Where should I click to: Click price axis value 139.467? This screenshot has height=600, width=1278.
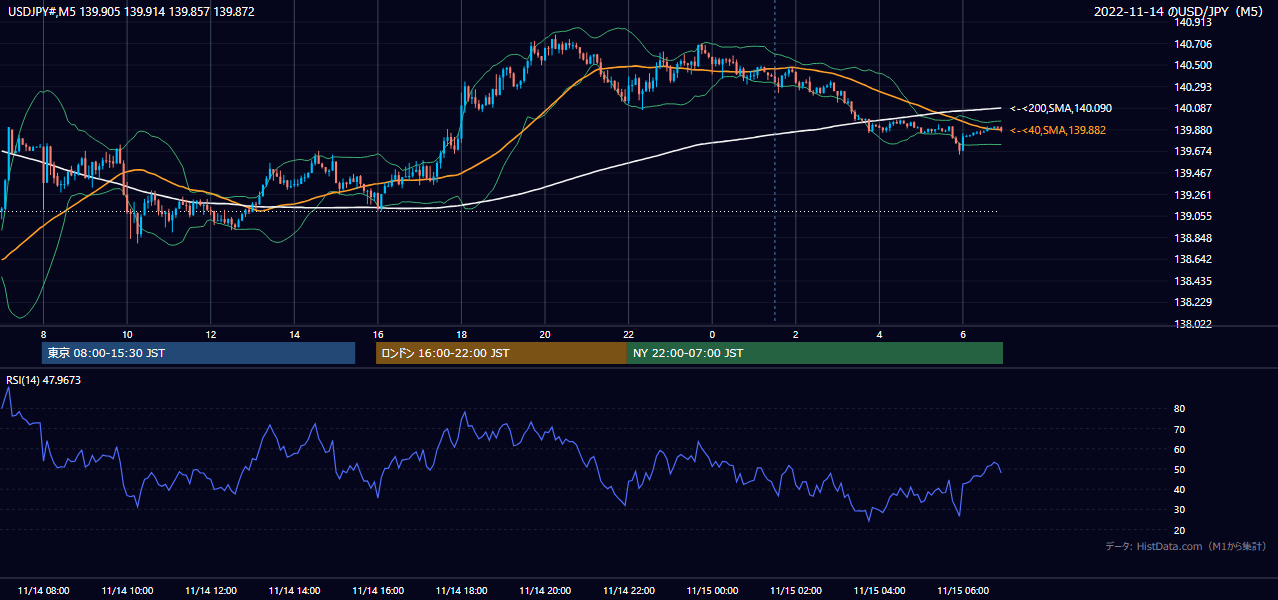coord(1194,173)
